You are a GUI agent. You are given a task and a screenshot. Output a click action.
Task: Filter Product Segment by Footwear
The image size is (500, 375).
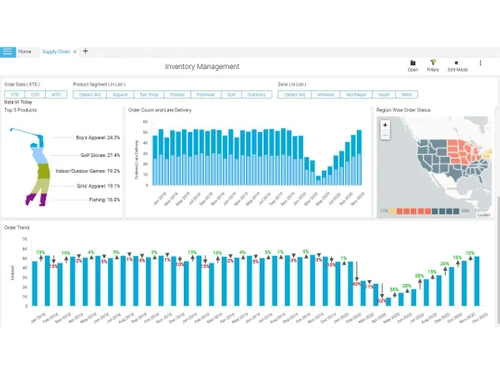pyautogui.click(x=206, y=95)
